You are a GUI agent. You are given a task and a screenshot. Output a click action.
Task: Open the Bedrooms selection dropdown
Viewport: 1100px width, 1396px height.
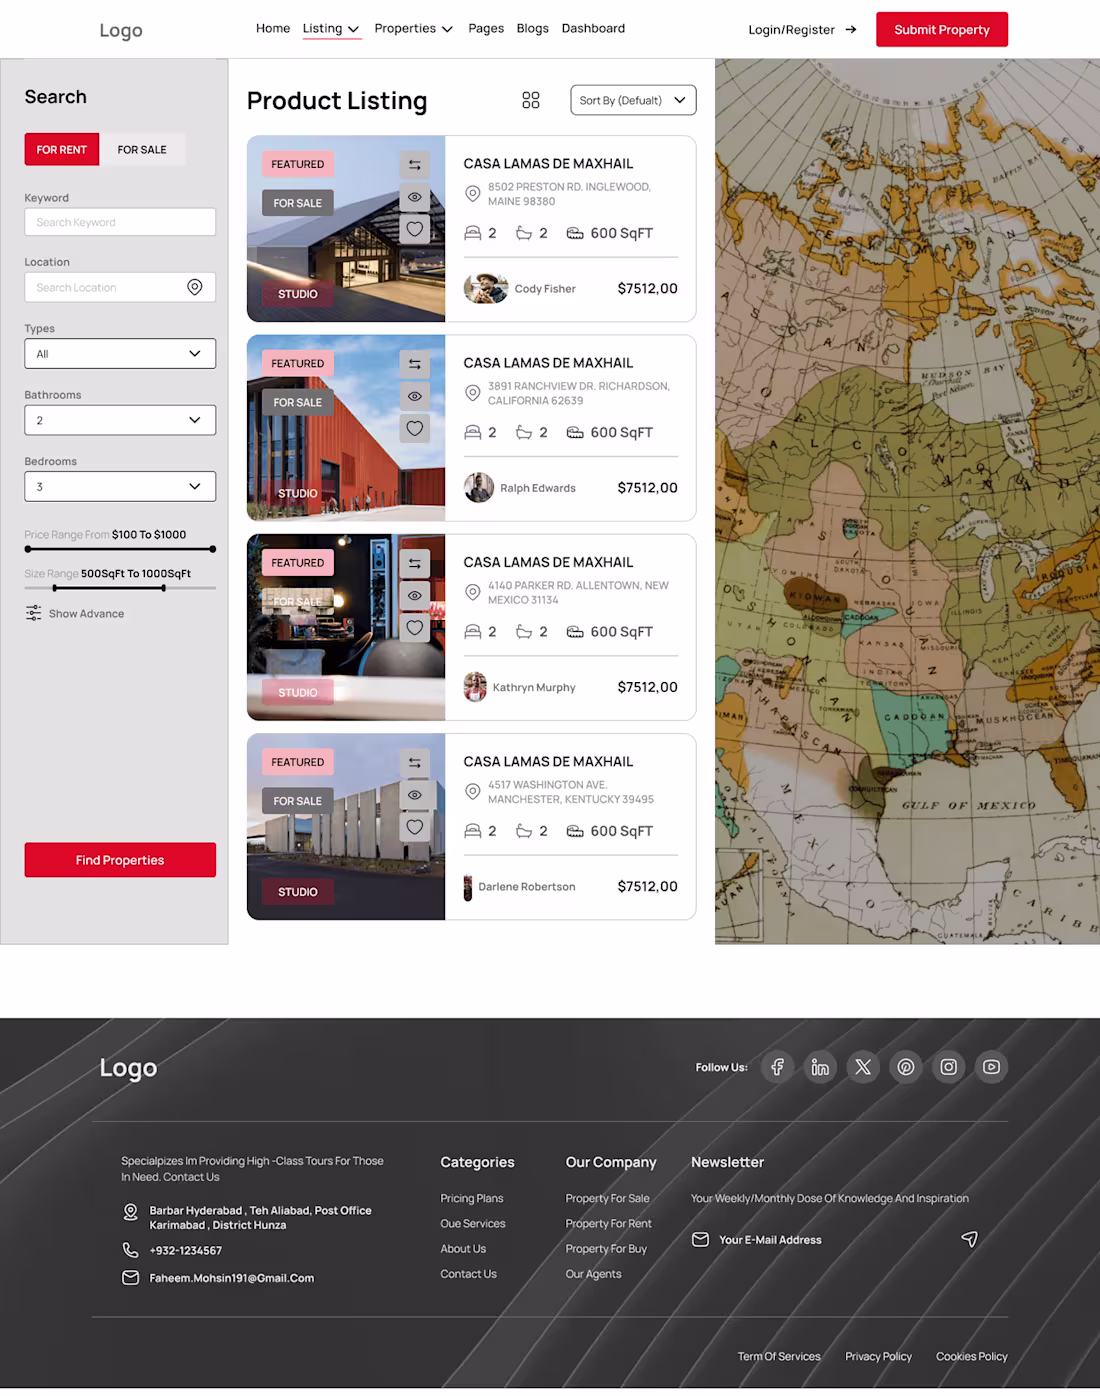coord(119,486)
